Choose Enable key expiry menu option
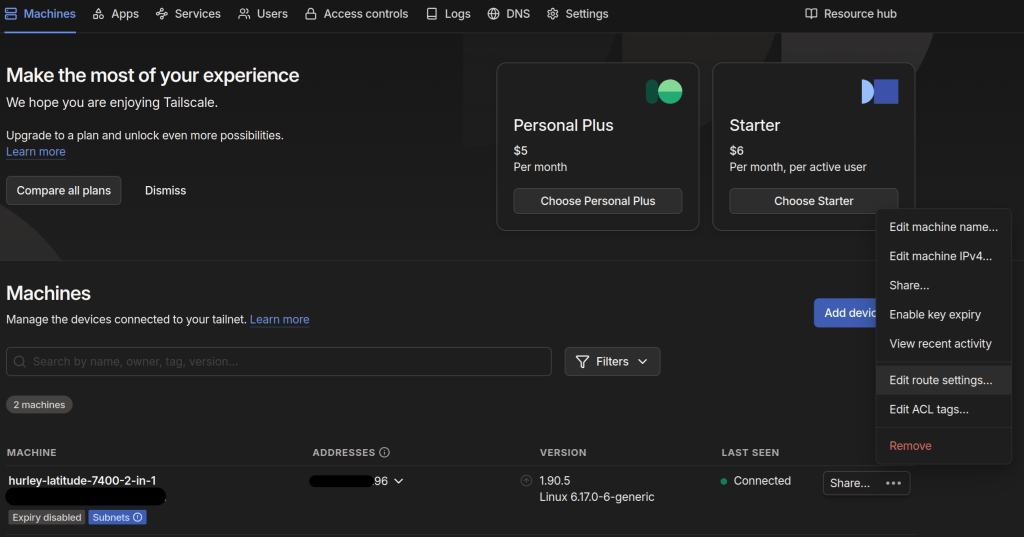Viewport: 1024px width, 537px height. click(x=934, y=314)
